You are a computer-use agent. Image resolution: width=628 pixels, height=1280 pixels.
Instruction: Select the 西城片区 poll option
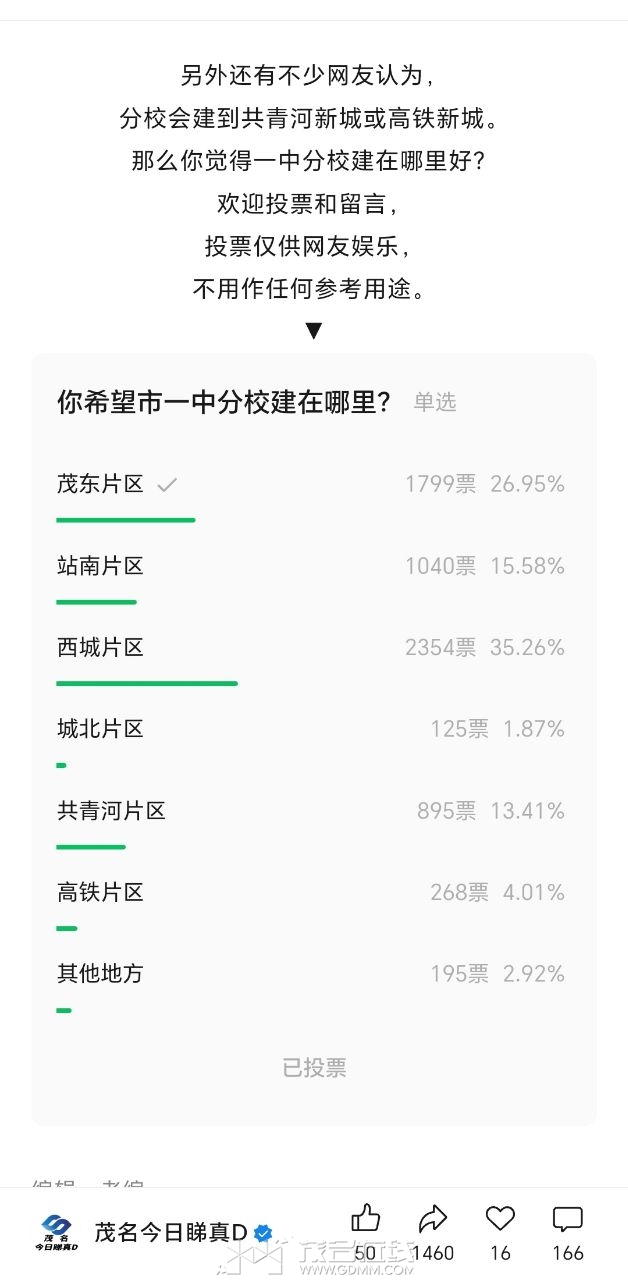tap(313, 660)
